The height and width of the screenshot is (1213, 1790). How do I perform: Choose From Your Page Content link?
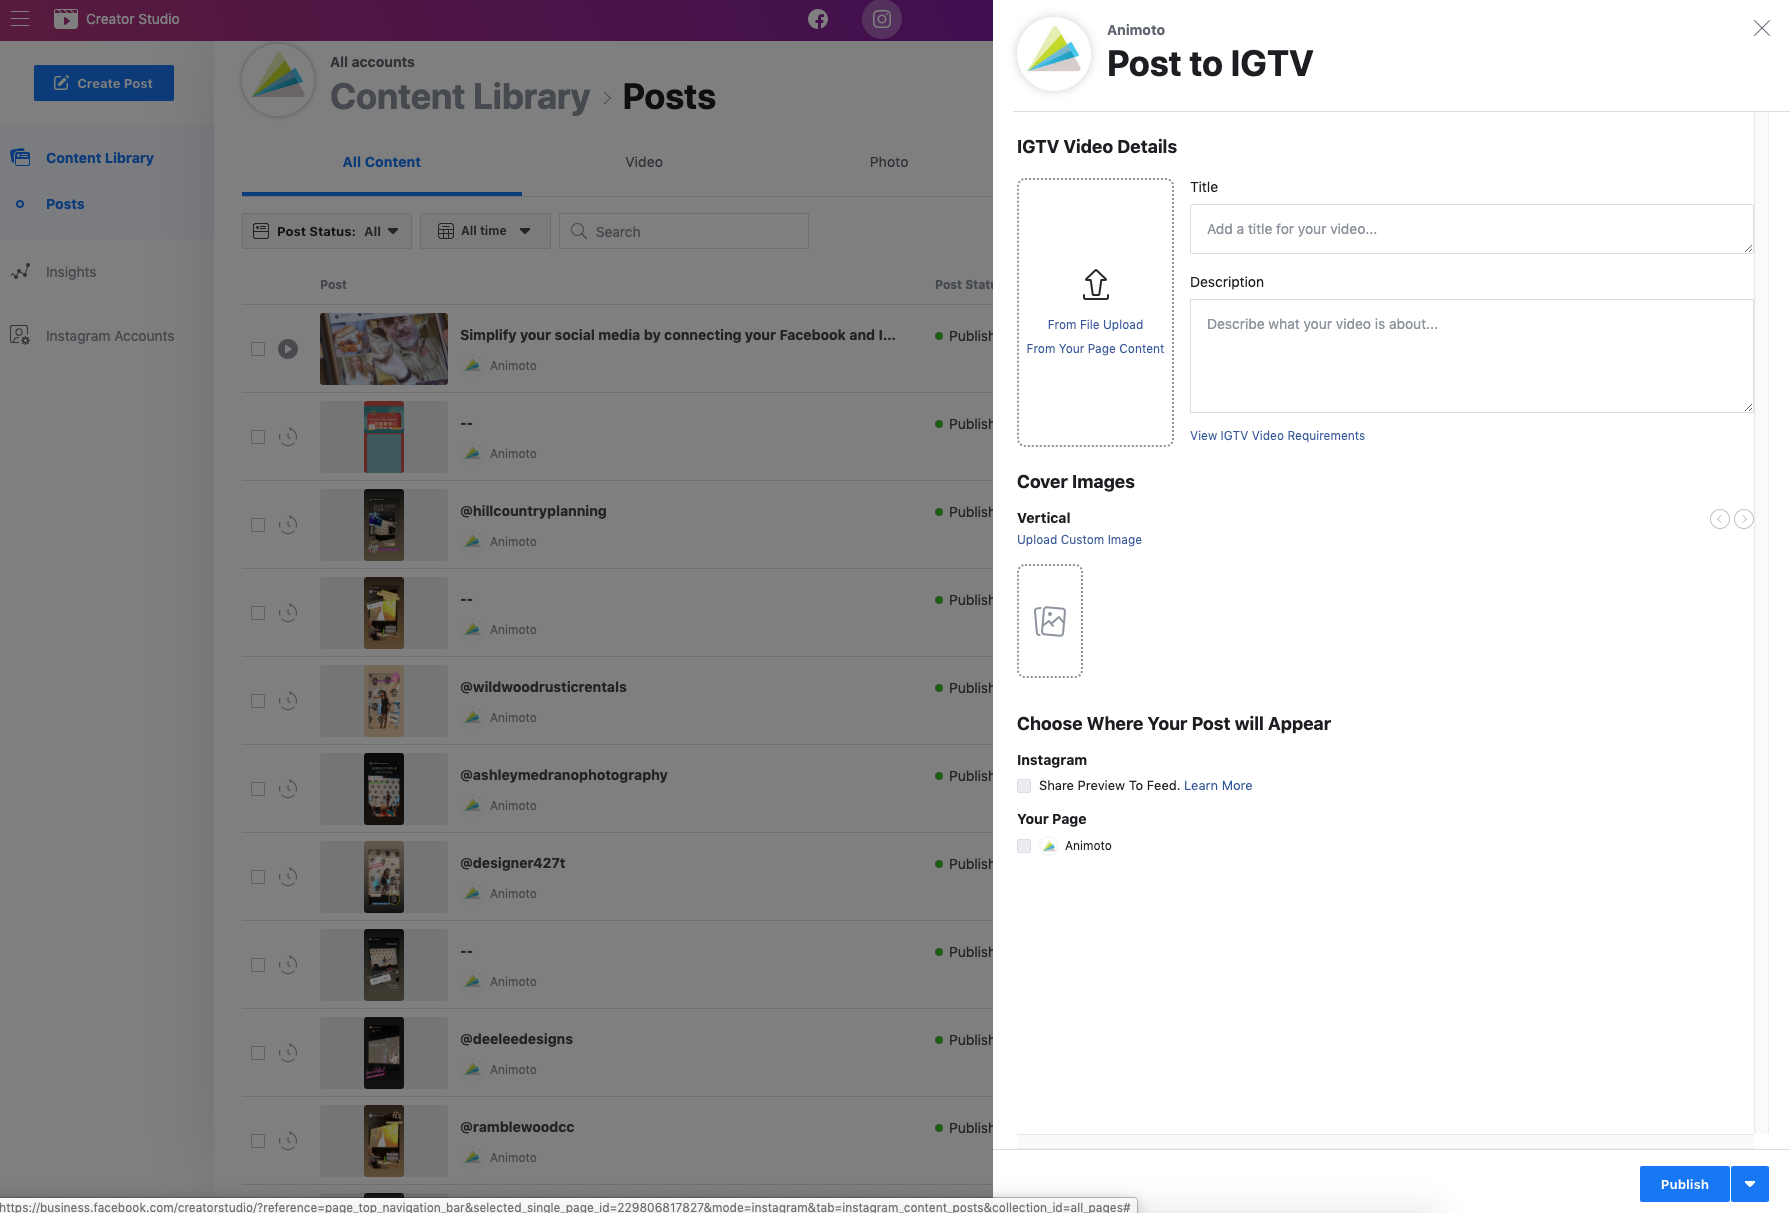(x=1095, y=349)
